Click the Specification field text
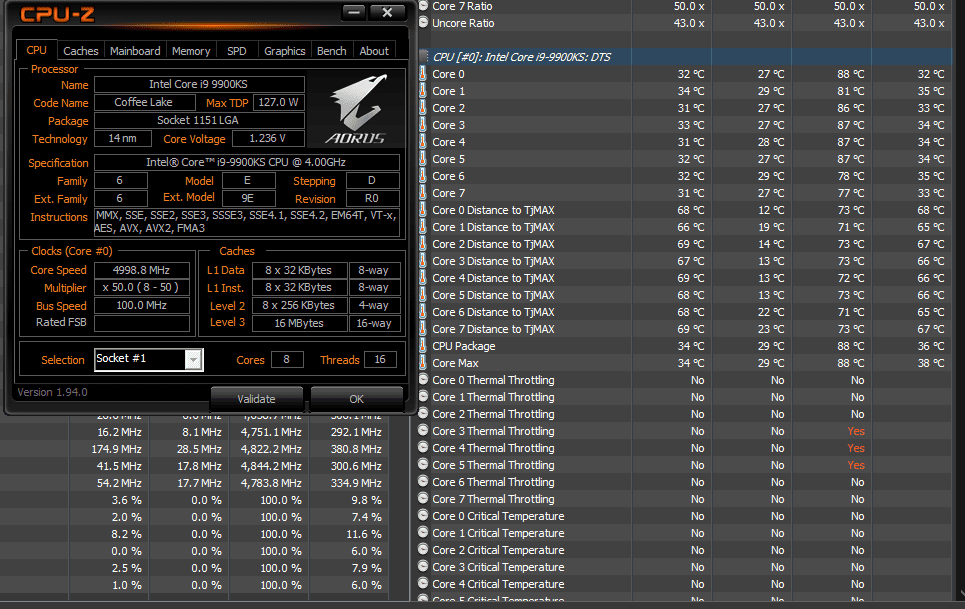The image size is (965, 609). [246, 162]
